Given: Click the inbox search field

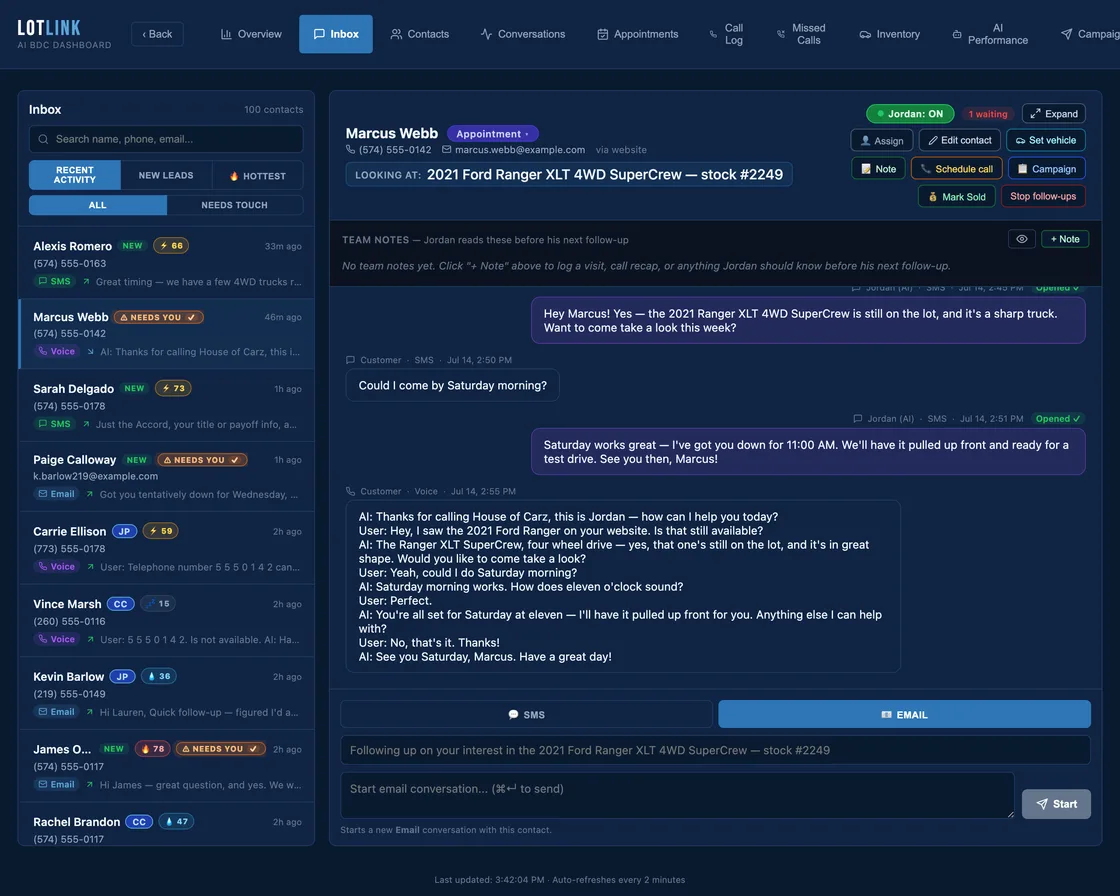Looking at the screenshot, I should [x=166, y=139].
